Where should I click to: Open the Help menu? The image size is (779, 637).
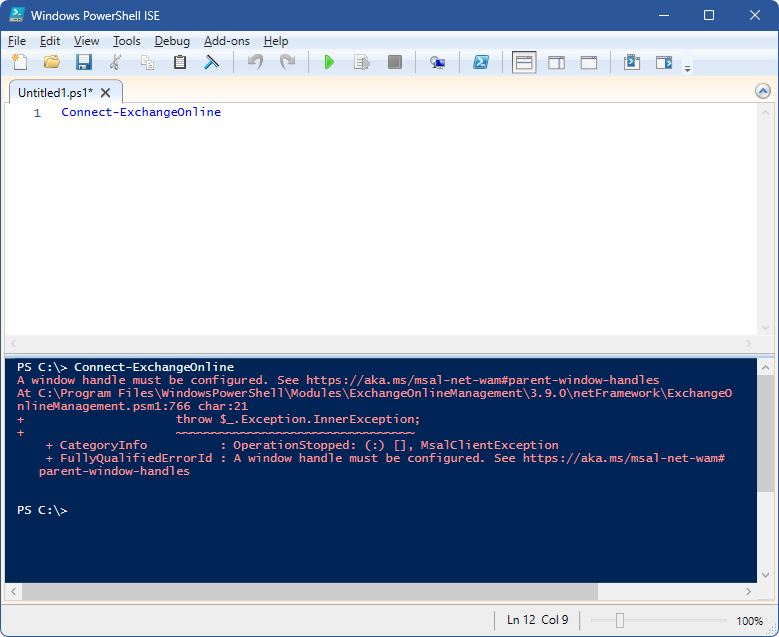(276, 41)
